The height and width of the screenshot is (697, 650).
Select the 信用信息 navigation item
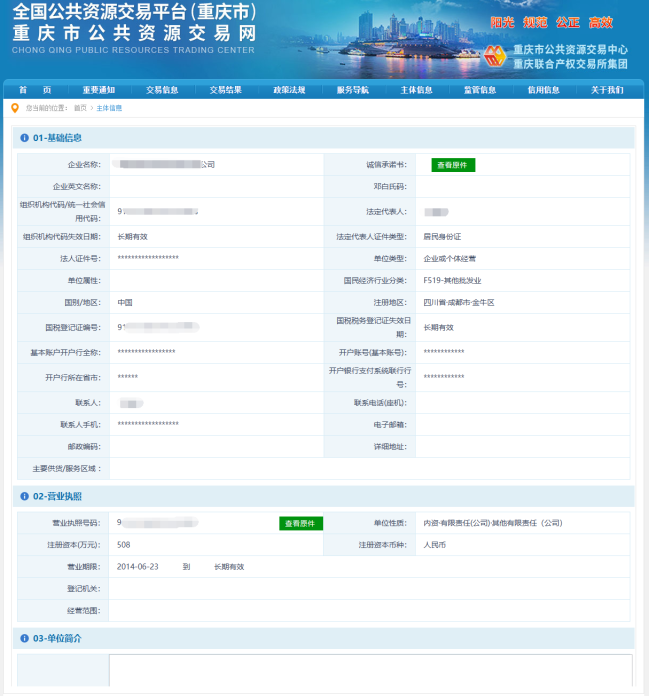544,90
